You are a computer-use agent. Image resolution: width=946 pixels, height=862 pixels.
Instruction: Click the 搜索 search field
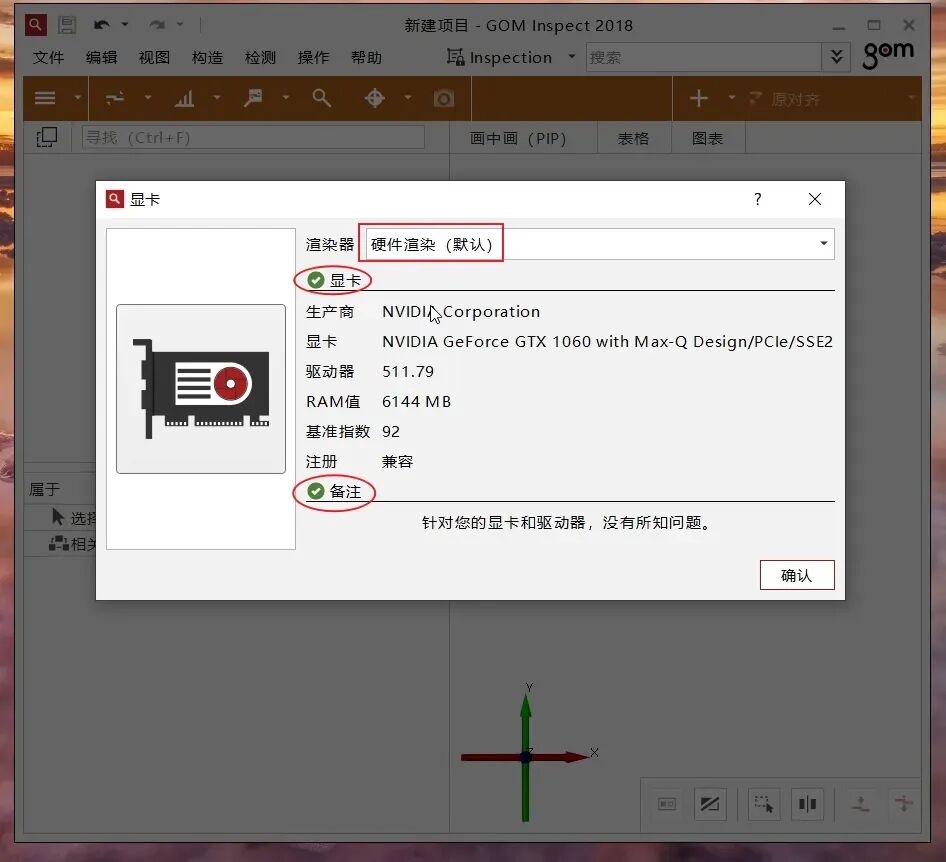tap(703, 57)
